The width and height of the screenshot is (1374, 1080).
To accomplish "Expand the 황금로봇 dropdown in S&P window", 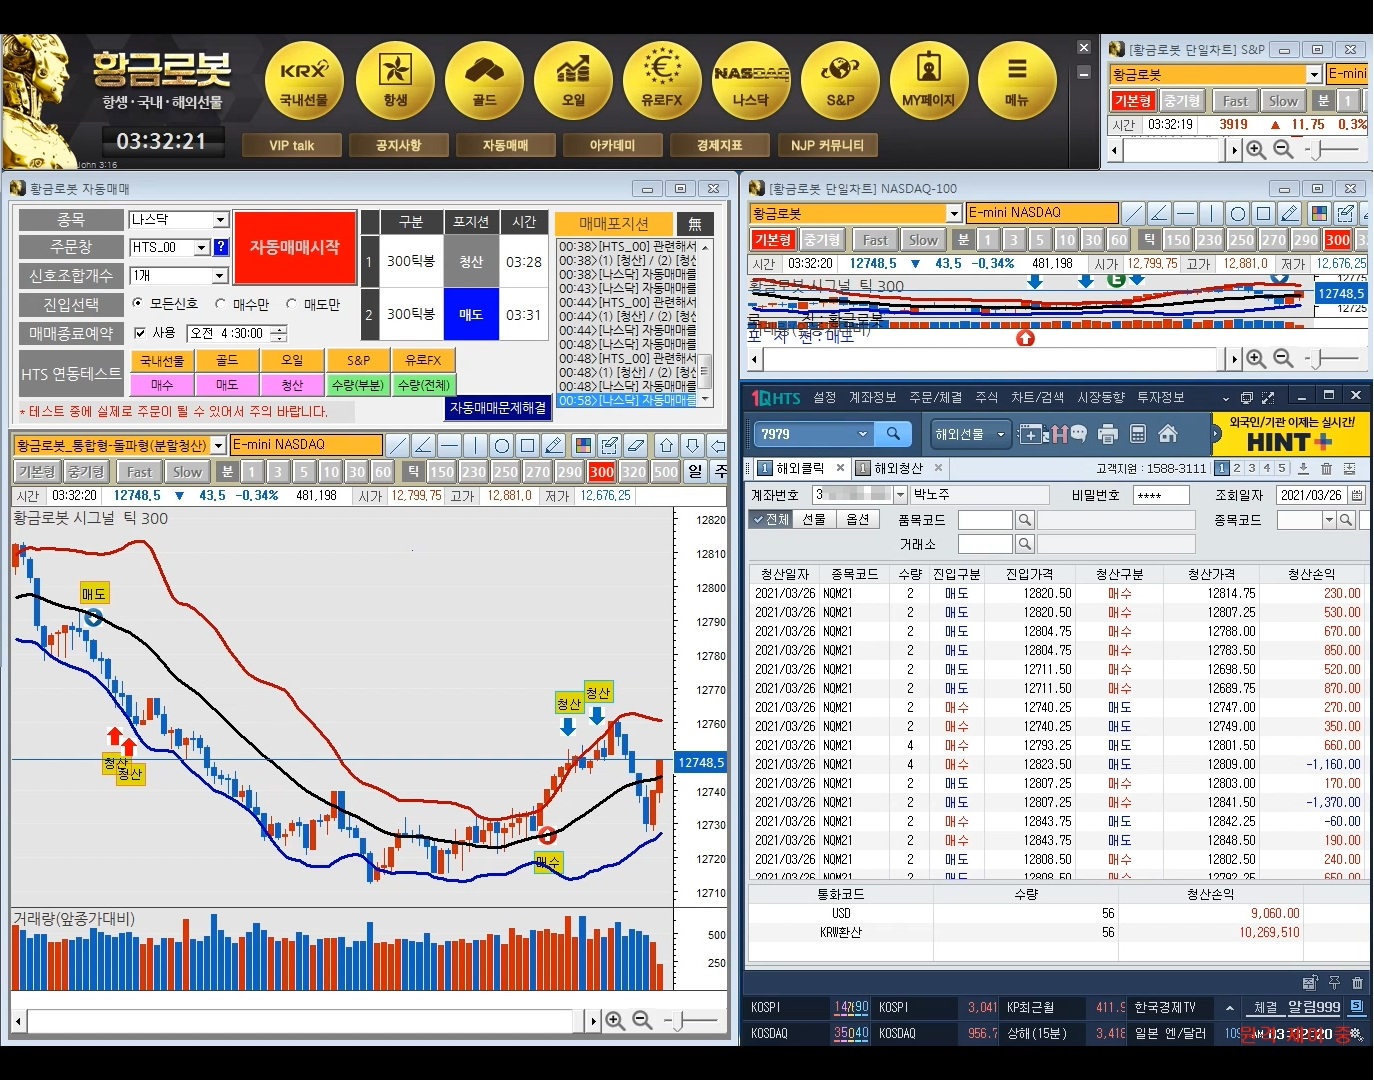I will point(1315,74).
